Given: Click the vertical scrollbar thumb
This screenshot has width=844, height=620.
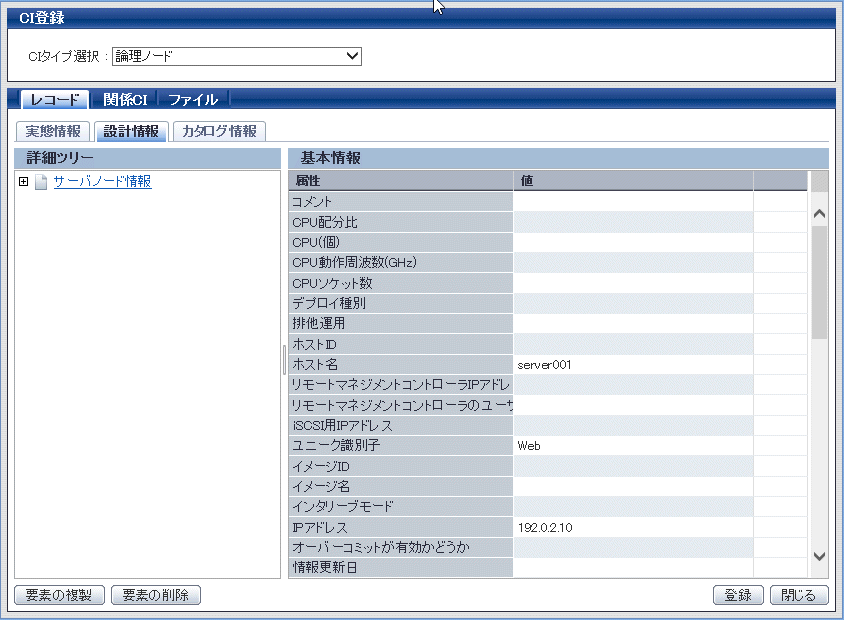Looking at the screenshot, I should pos(819,280).
